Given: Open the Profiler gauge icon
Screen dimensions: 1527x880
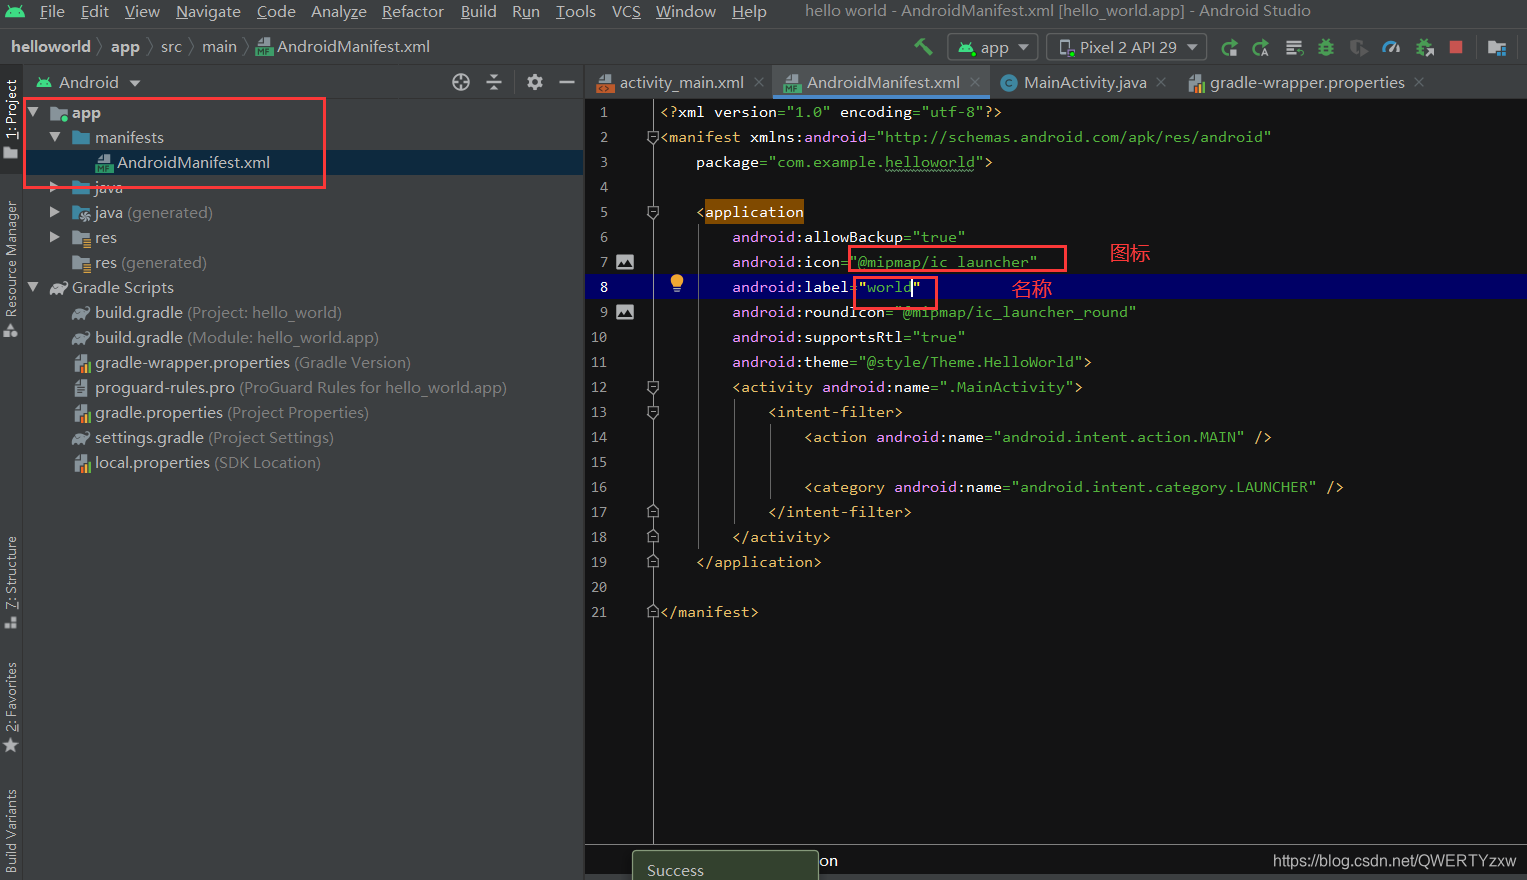Looking at the screenshot, I should [1391, 47].
